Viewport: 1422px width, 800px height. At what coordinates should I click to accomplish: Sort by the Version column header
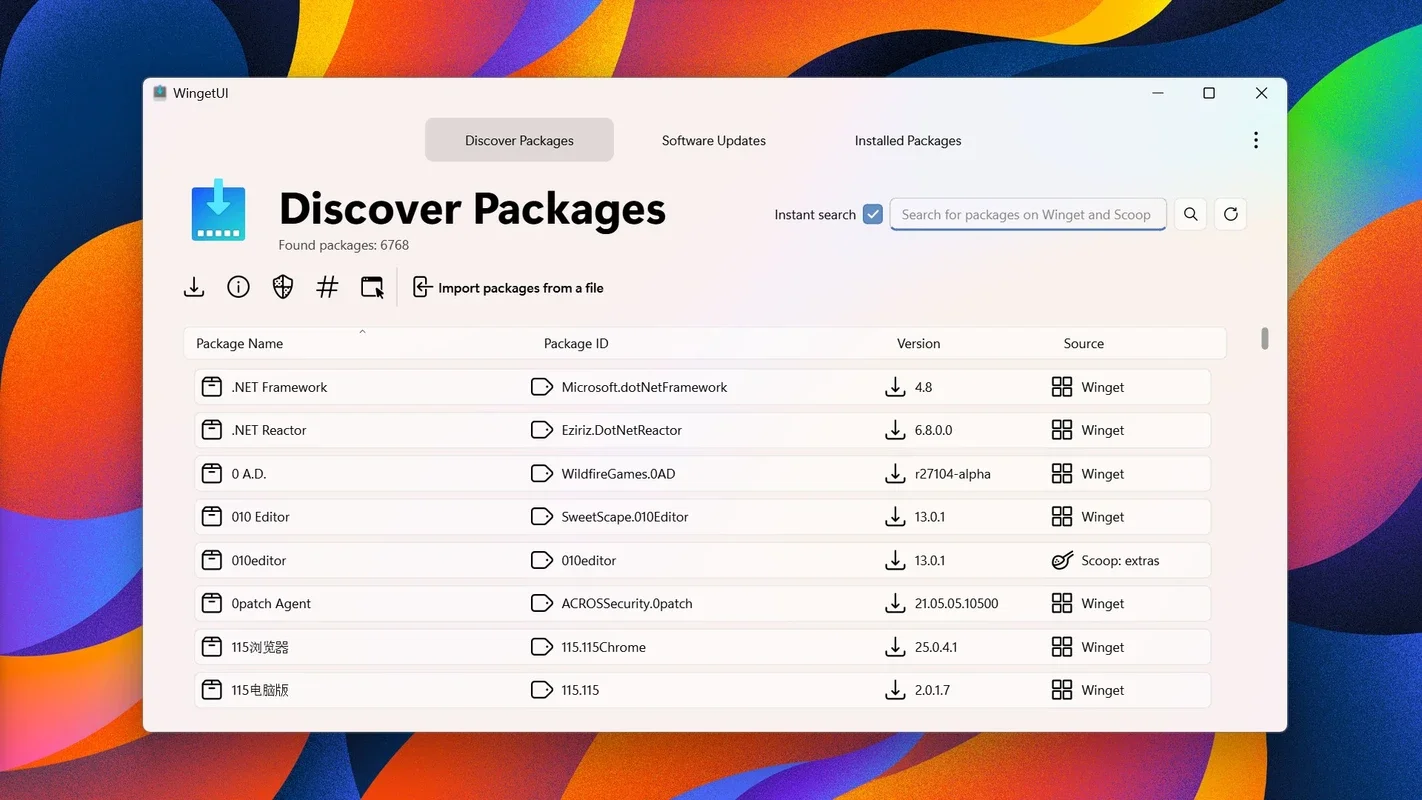pos(918,343)
